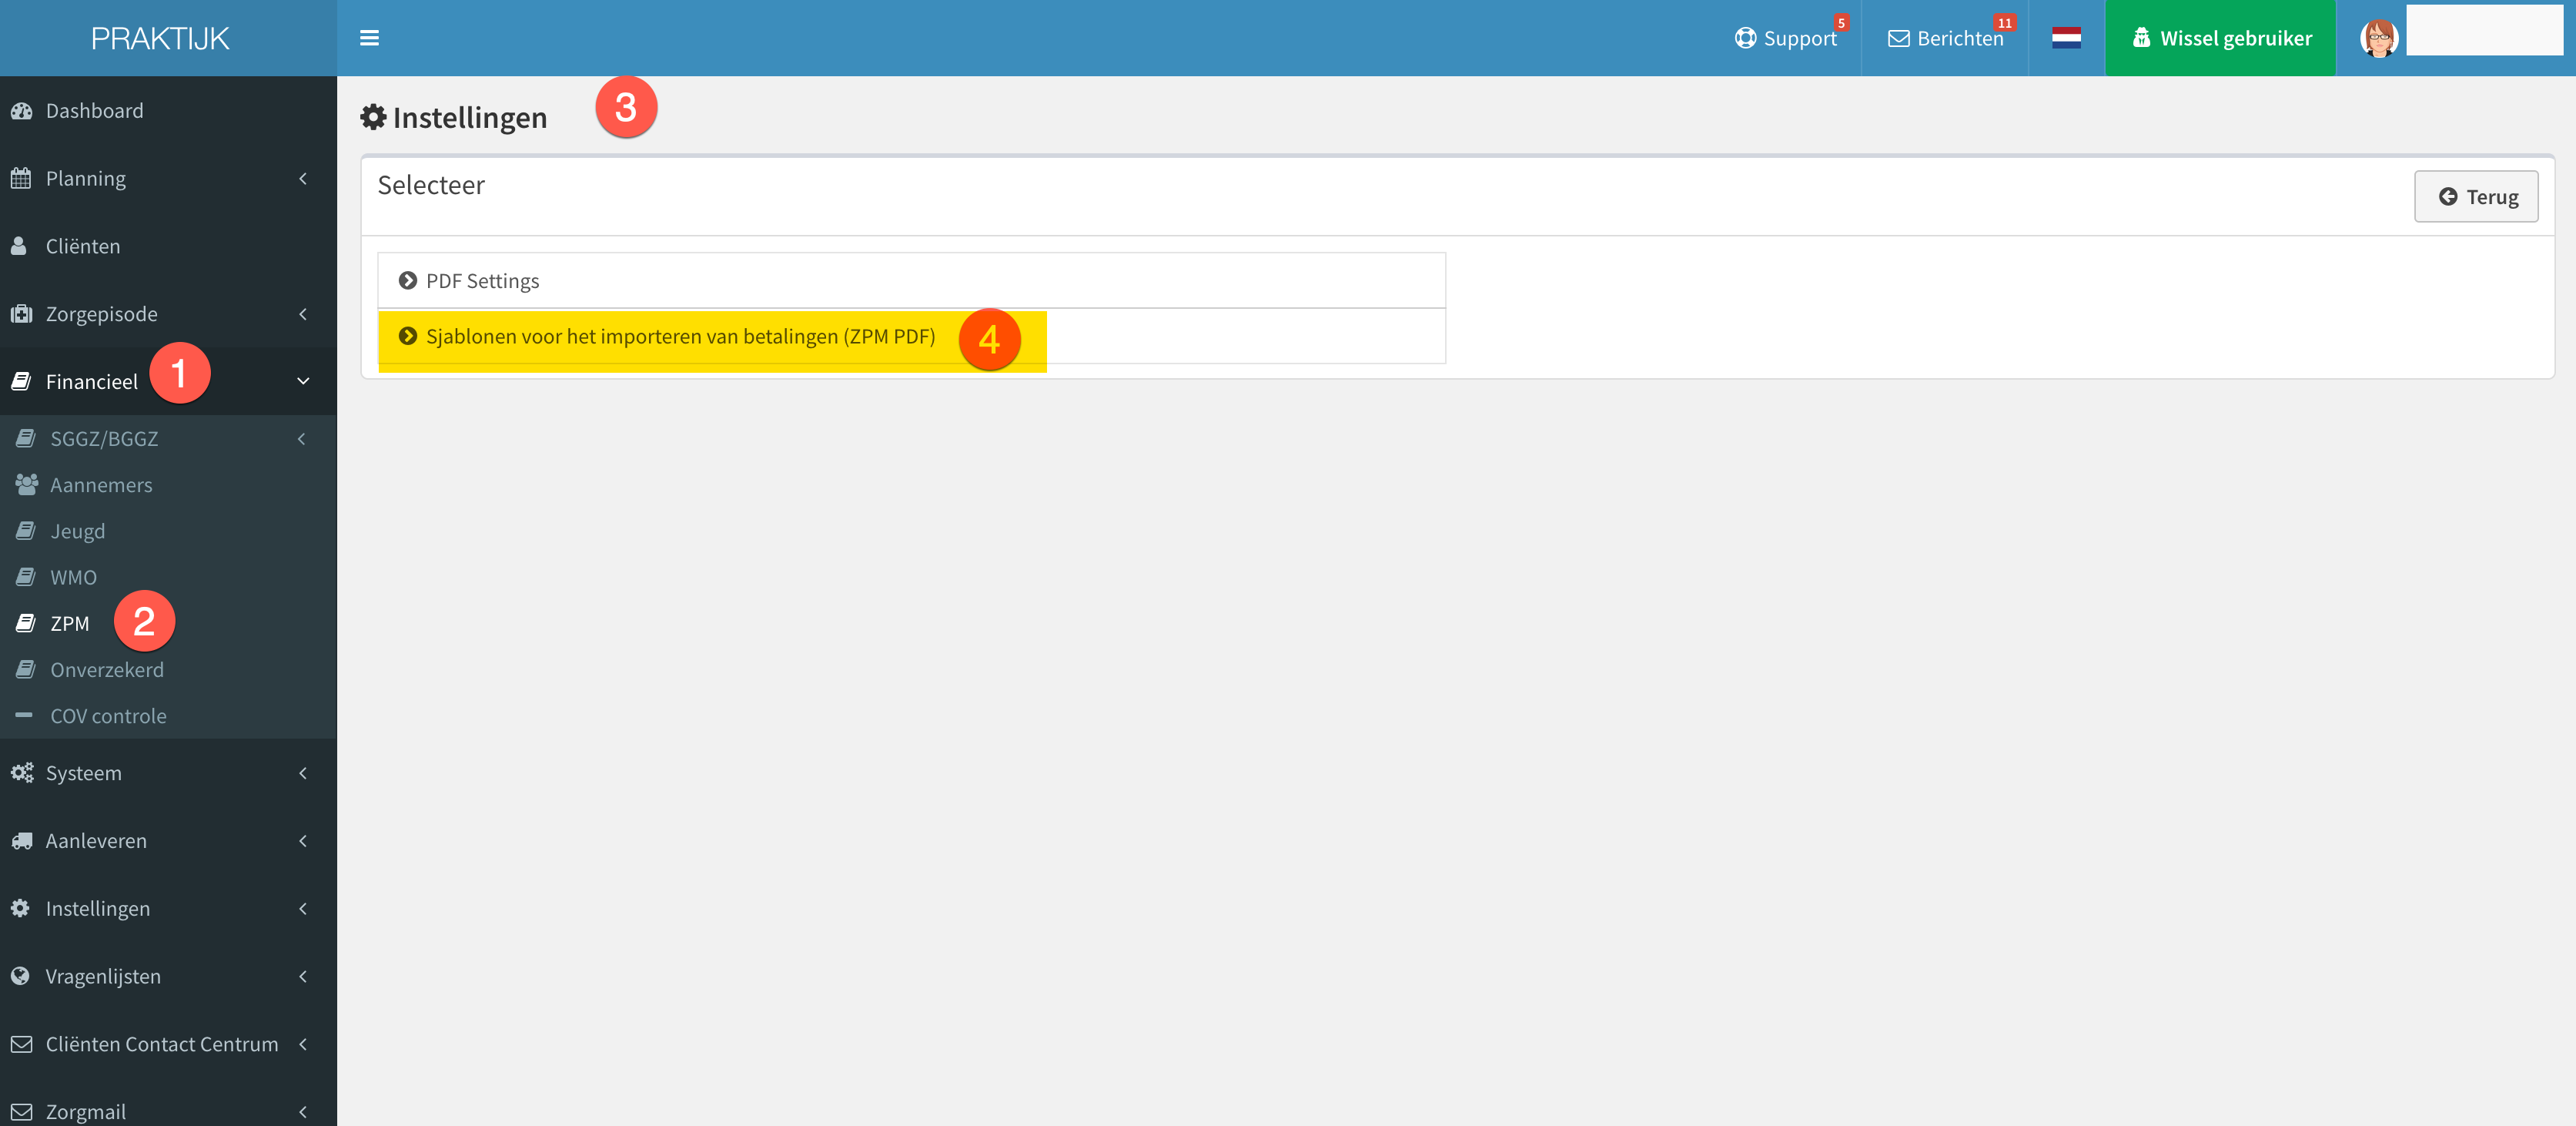Viewport: 2576px width, 1126px height.
Task: Click the Aanleveren truck icon
Action: click(x=21, y=841)
